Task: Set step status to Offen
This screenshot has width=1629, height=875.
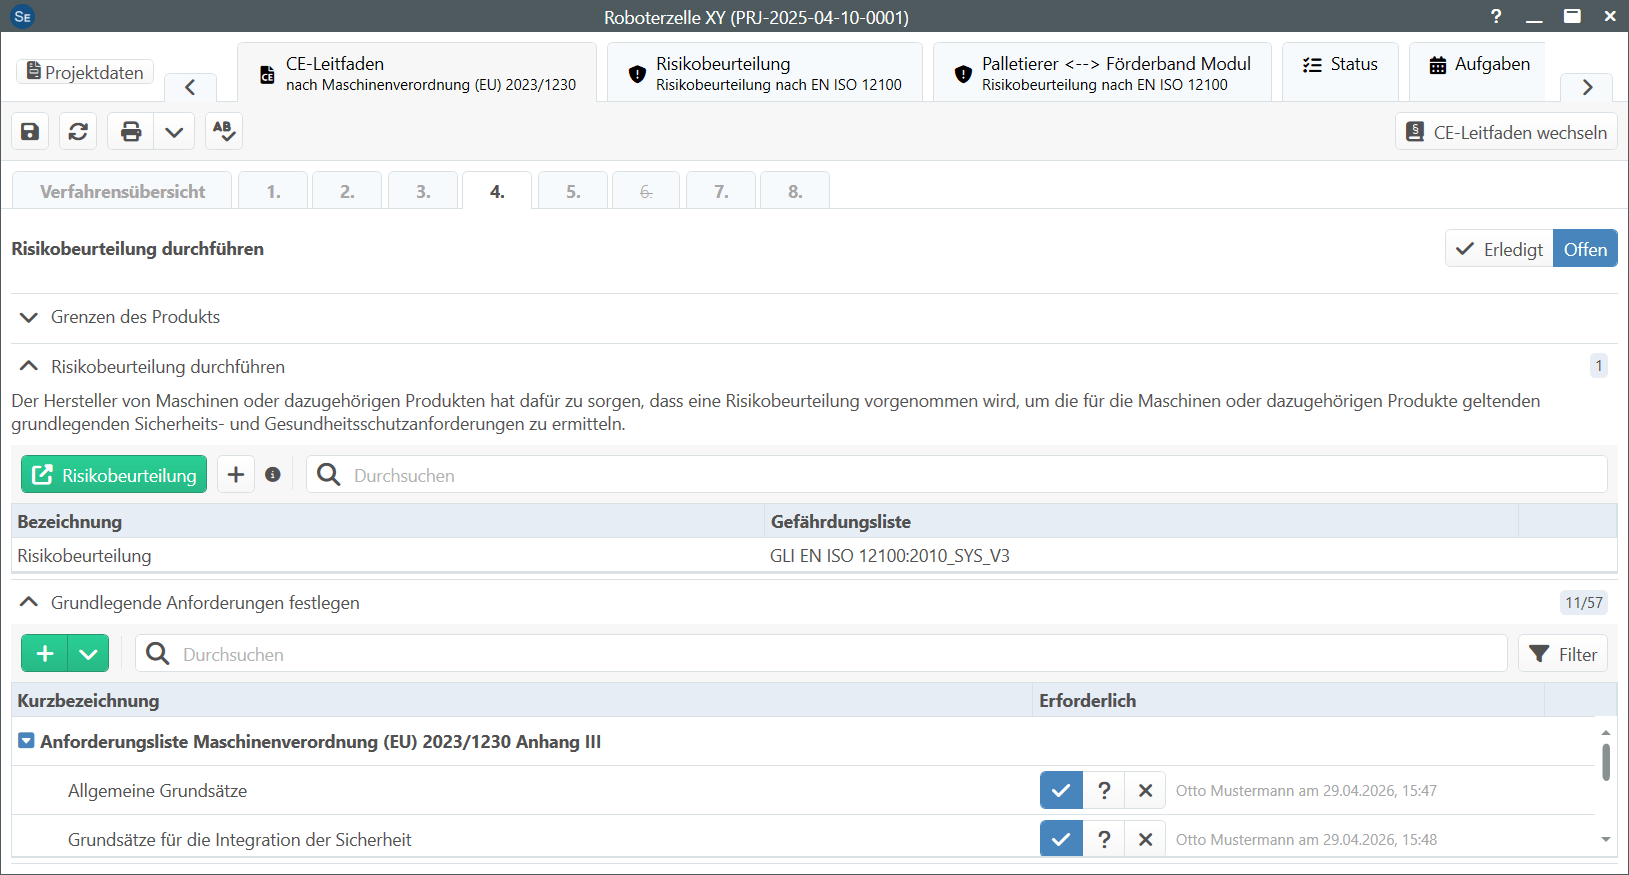Action: (1585, 249)
